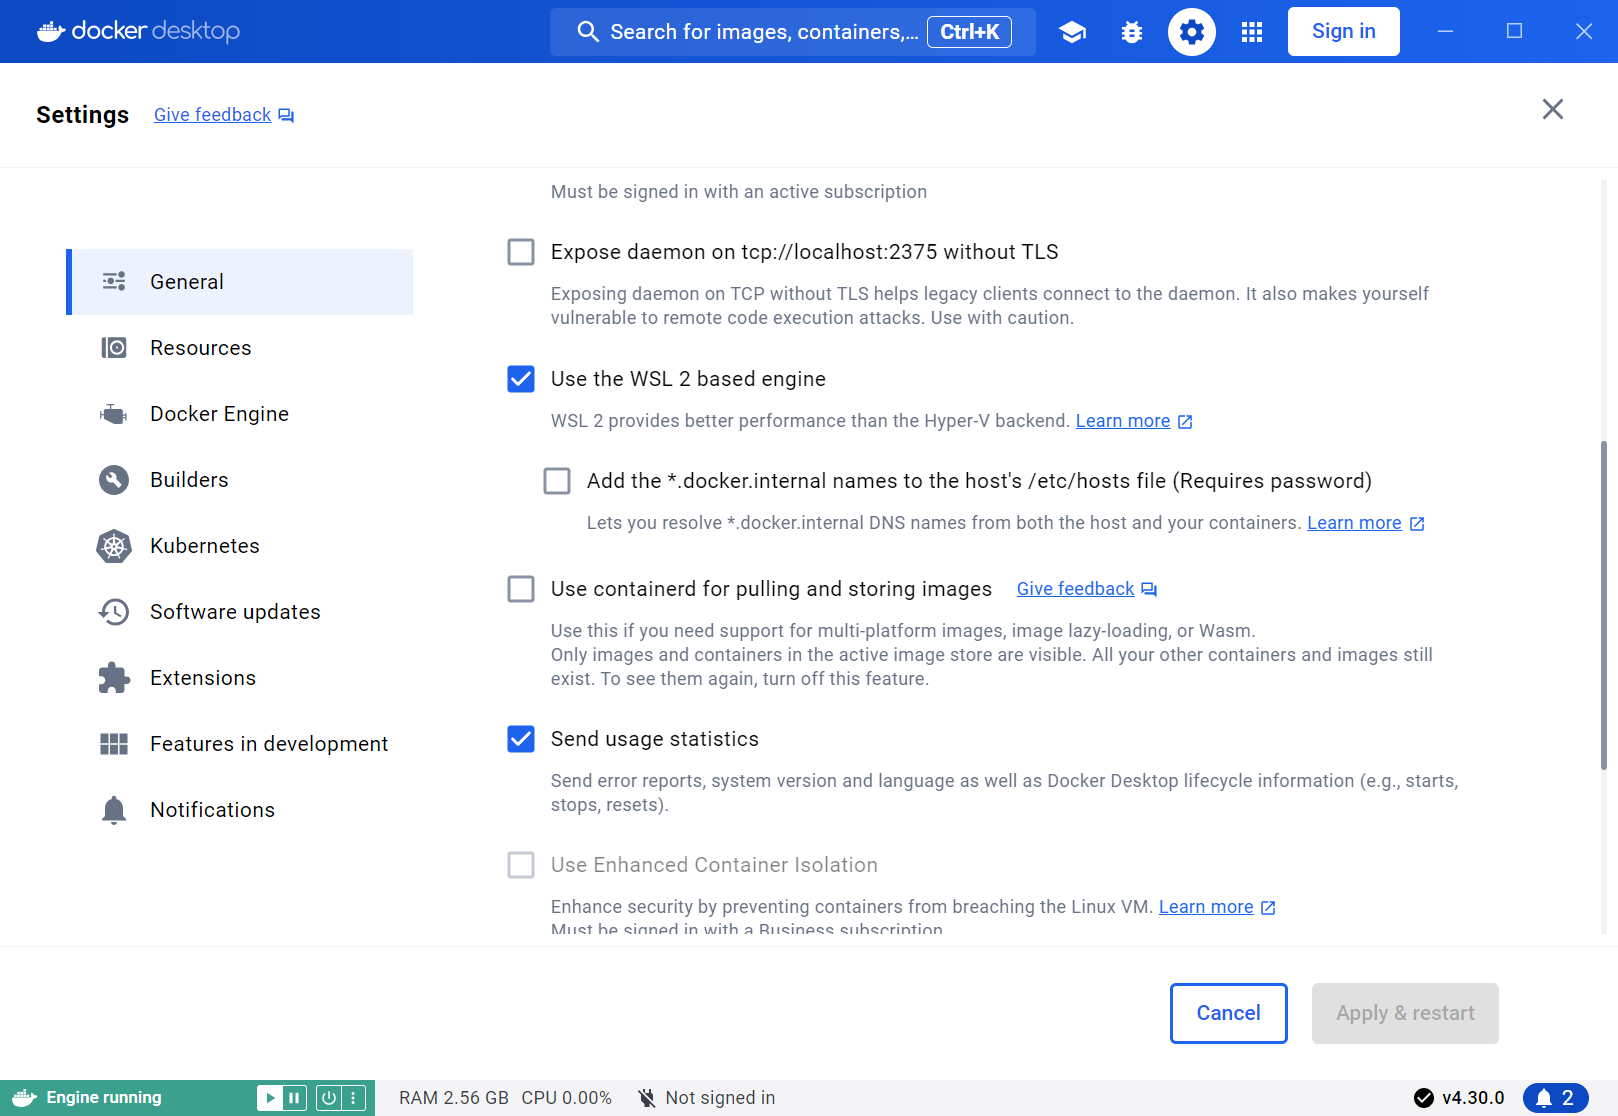Check Add *.docker.internal names to hosts file

point(557,481)
